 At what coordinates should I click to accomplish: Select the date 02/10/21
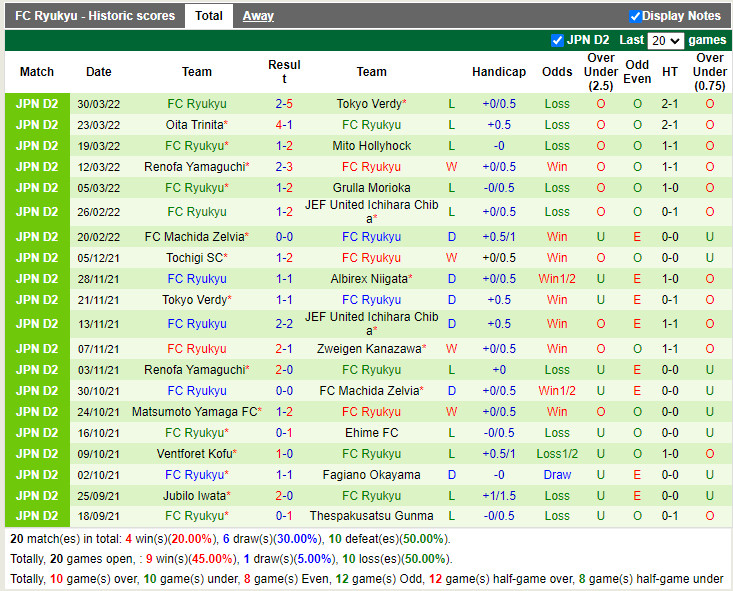pos(99,475)
